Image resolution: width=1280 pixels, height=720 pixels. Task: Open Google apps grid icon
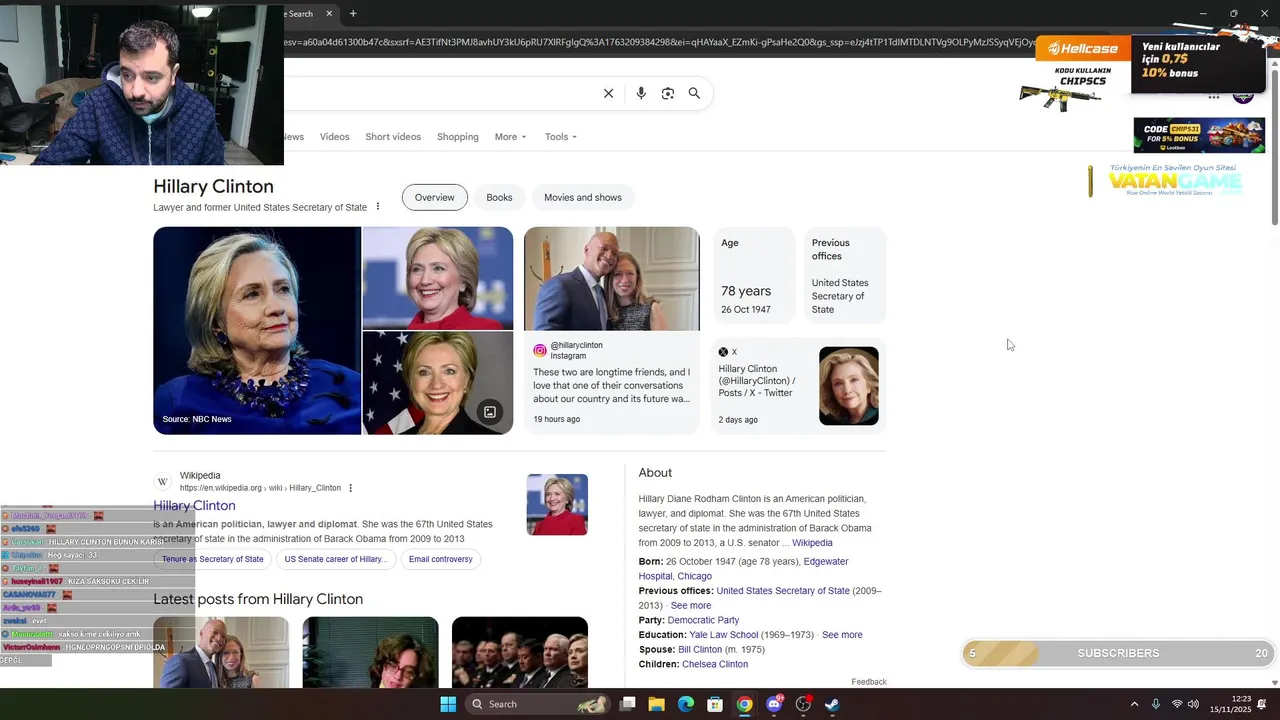pyautogui.click(x=1214, y=97)
